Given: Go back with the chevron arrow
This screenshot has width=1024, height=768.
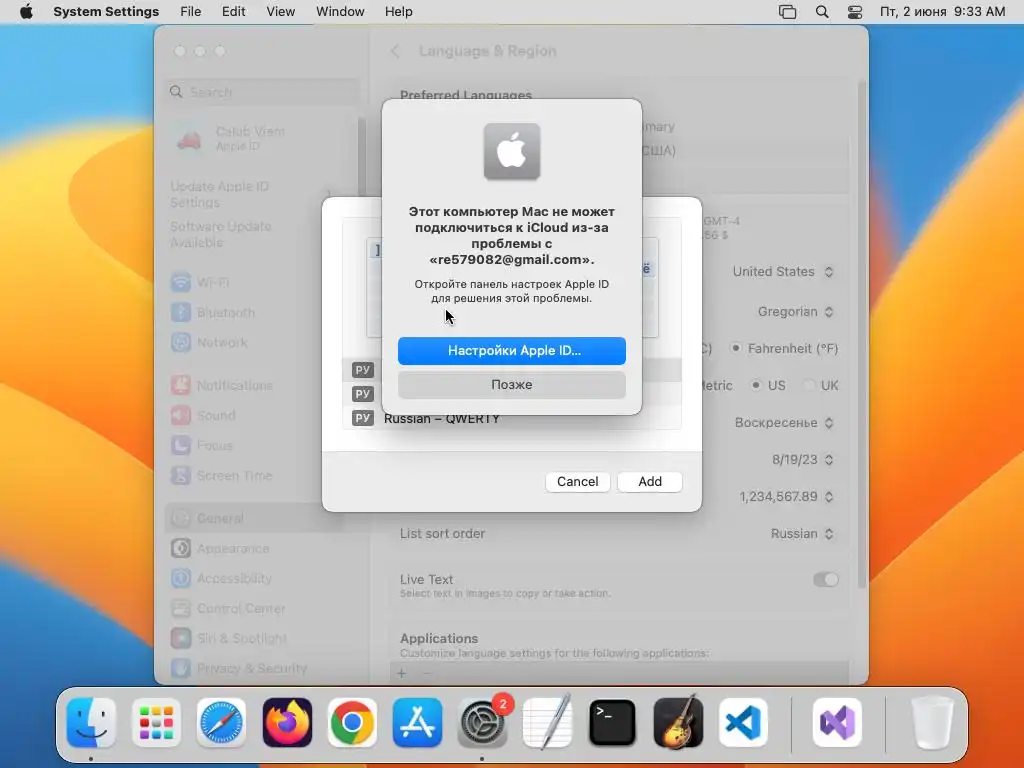Looking at the screenshot, I should (x=395, y=51).
